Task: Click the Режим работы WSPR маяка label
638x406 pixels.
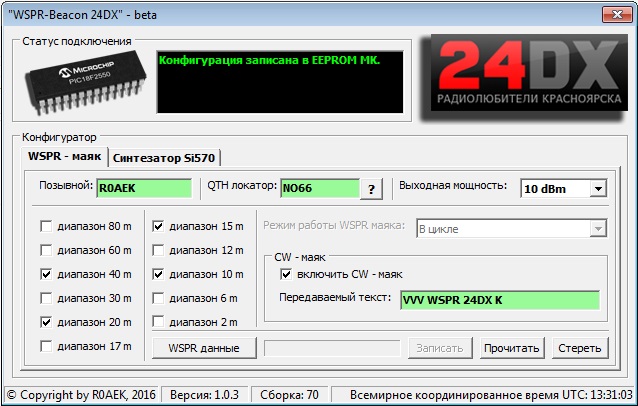Action: pos(334,225)
